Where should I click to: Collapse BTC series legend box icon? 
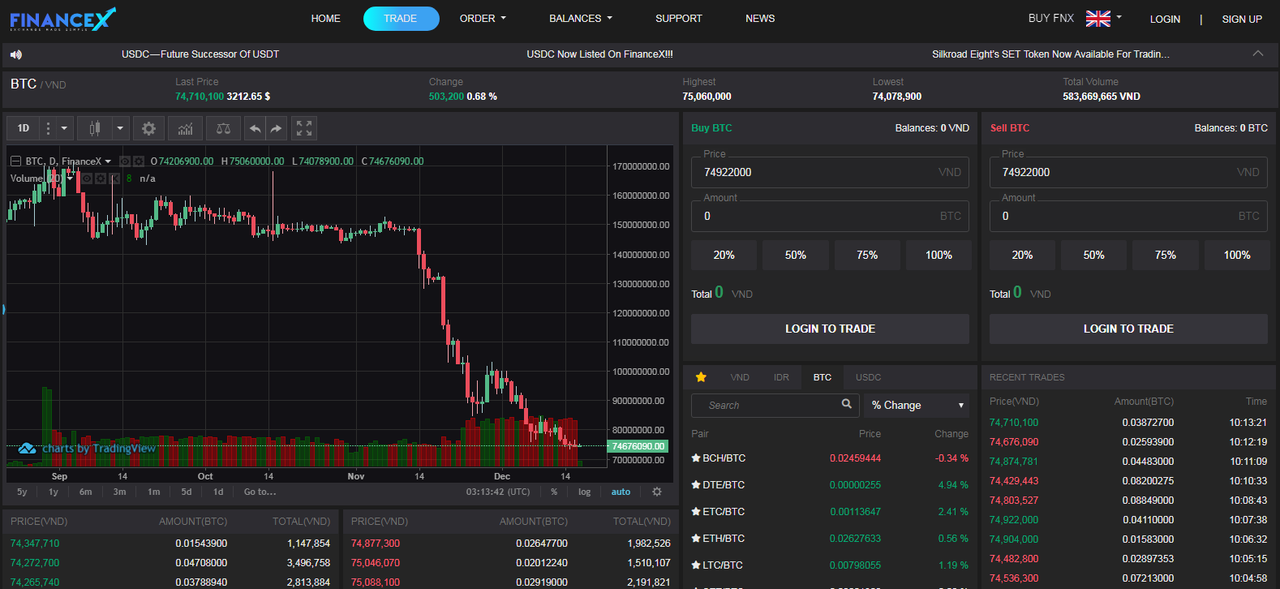16,161
